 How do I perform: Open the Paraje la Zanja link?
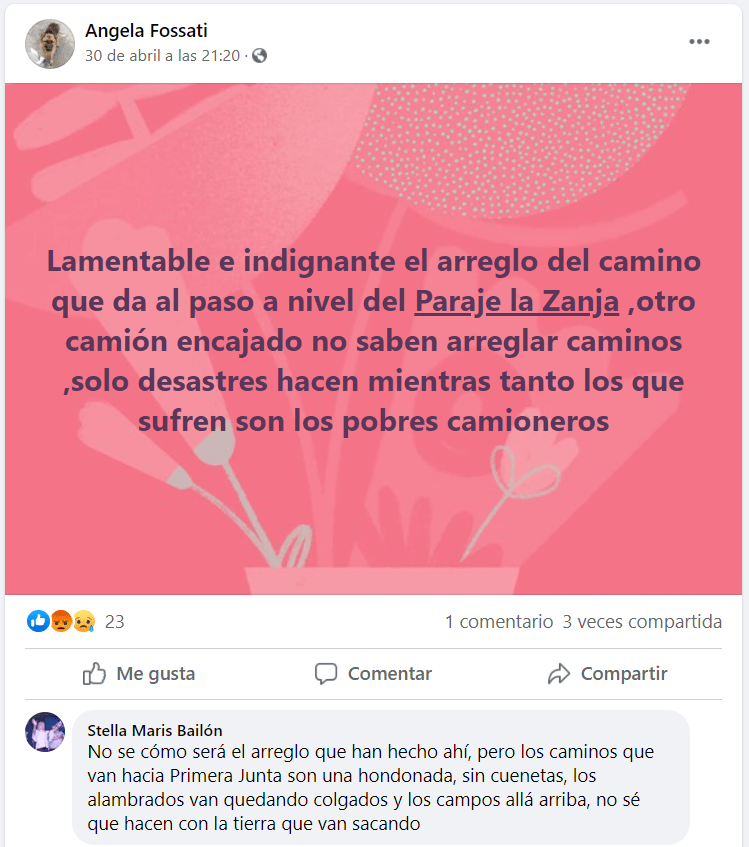(x=517, y=301)
